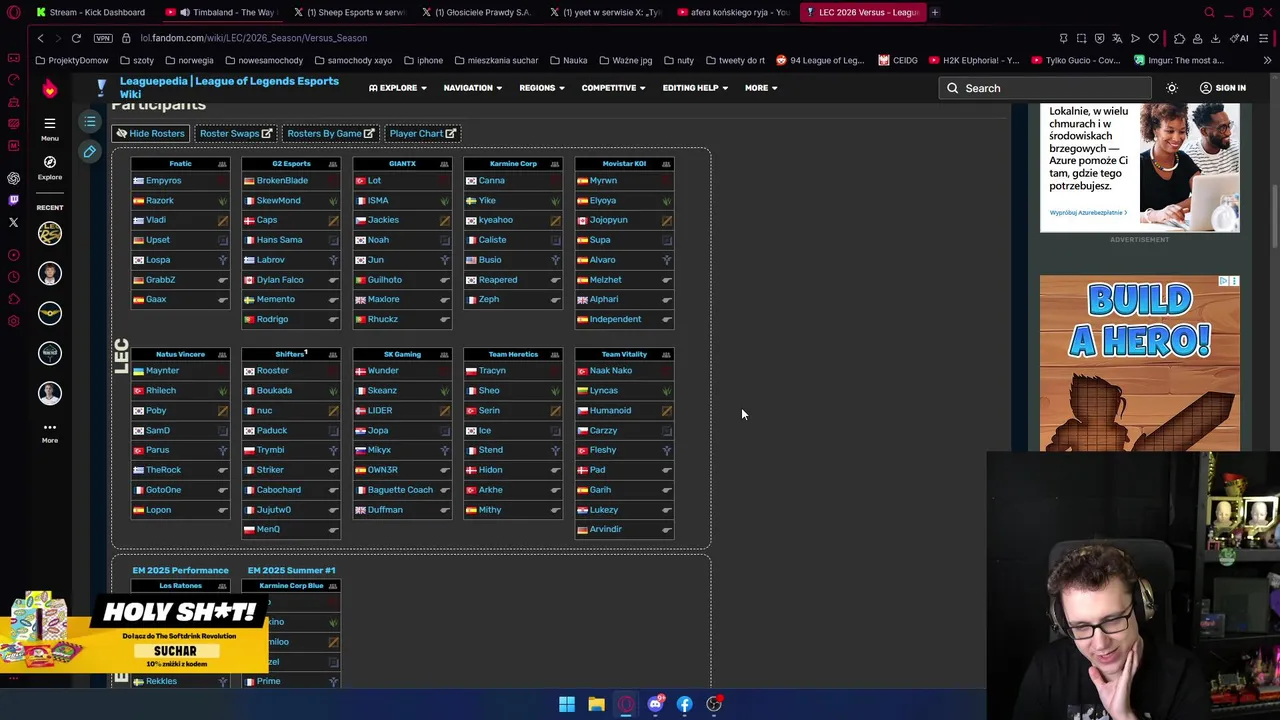
Task: Expand the EDITING HELP dropdown
Action: click(695, 88)
